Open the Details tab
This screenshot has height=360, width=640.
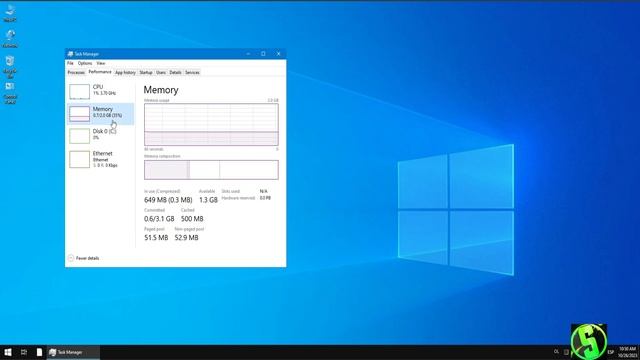(176, 72)
